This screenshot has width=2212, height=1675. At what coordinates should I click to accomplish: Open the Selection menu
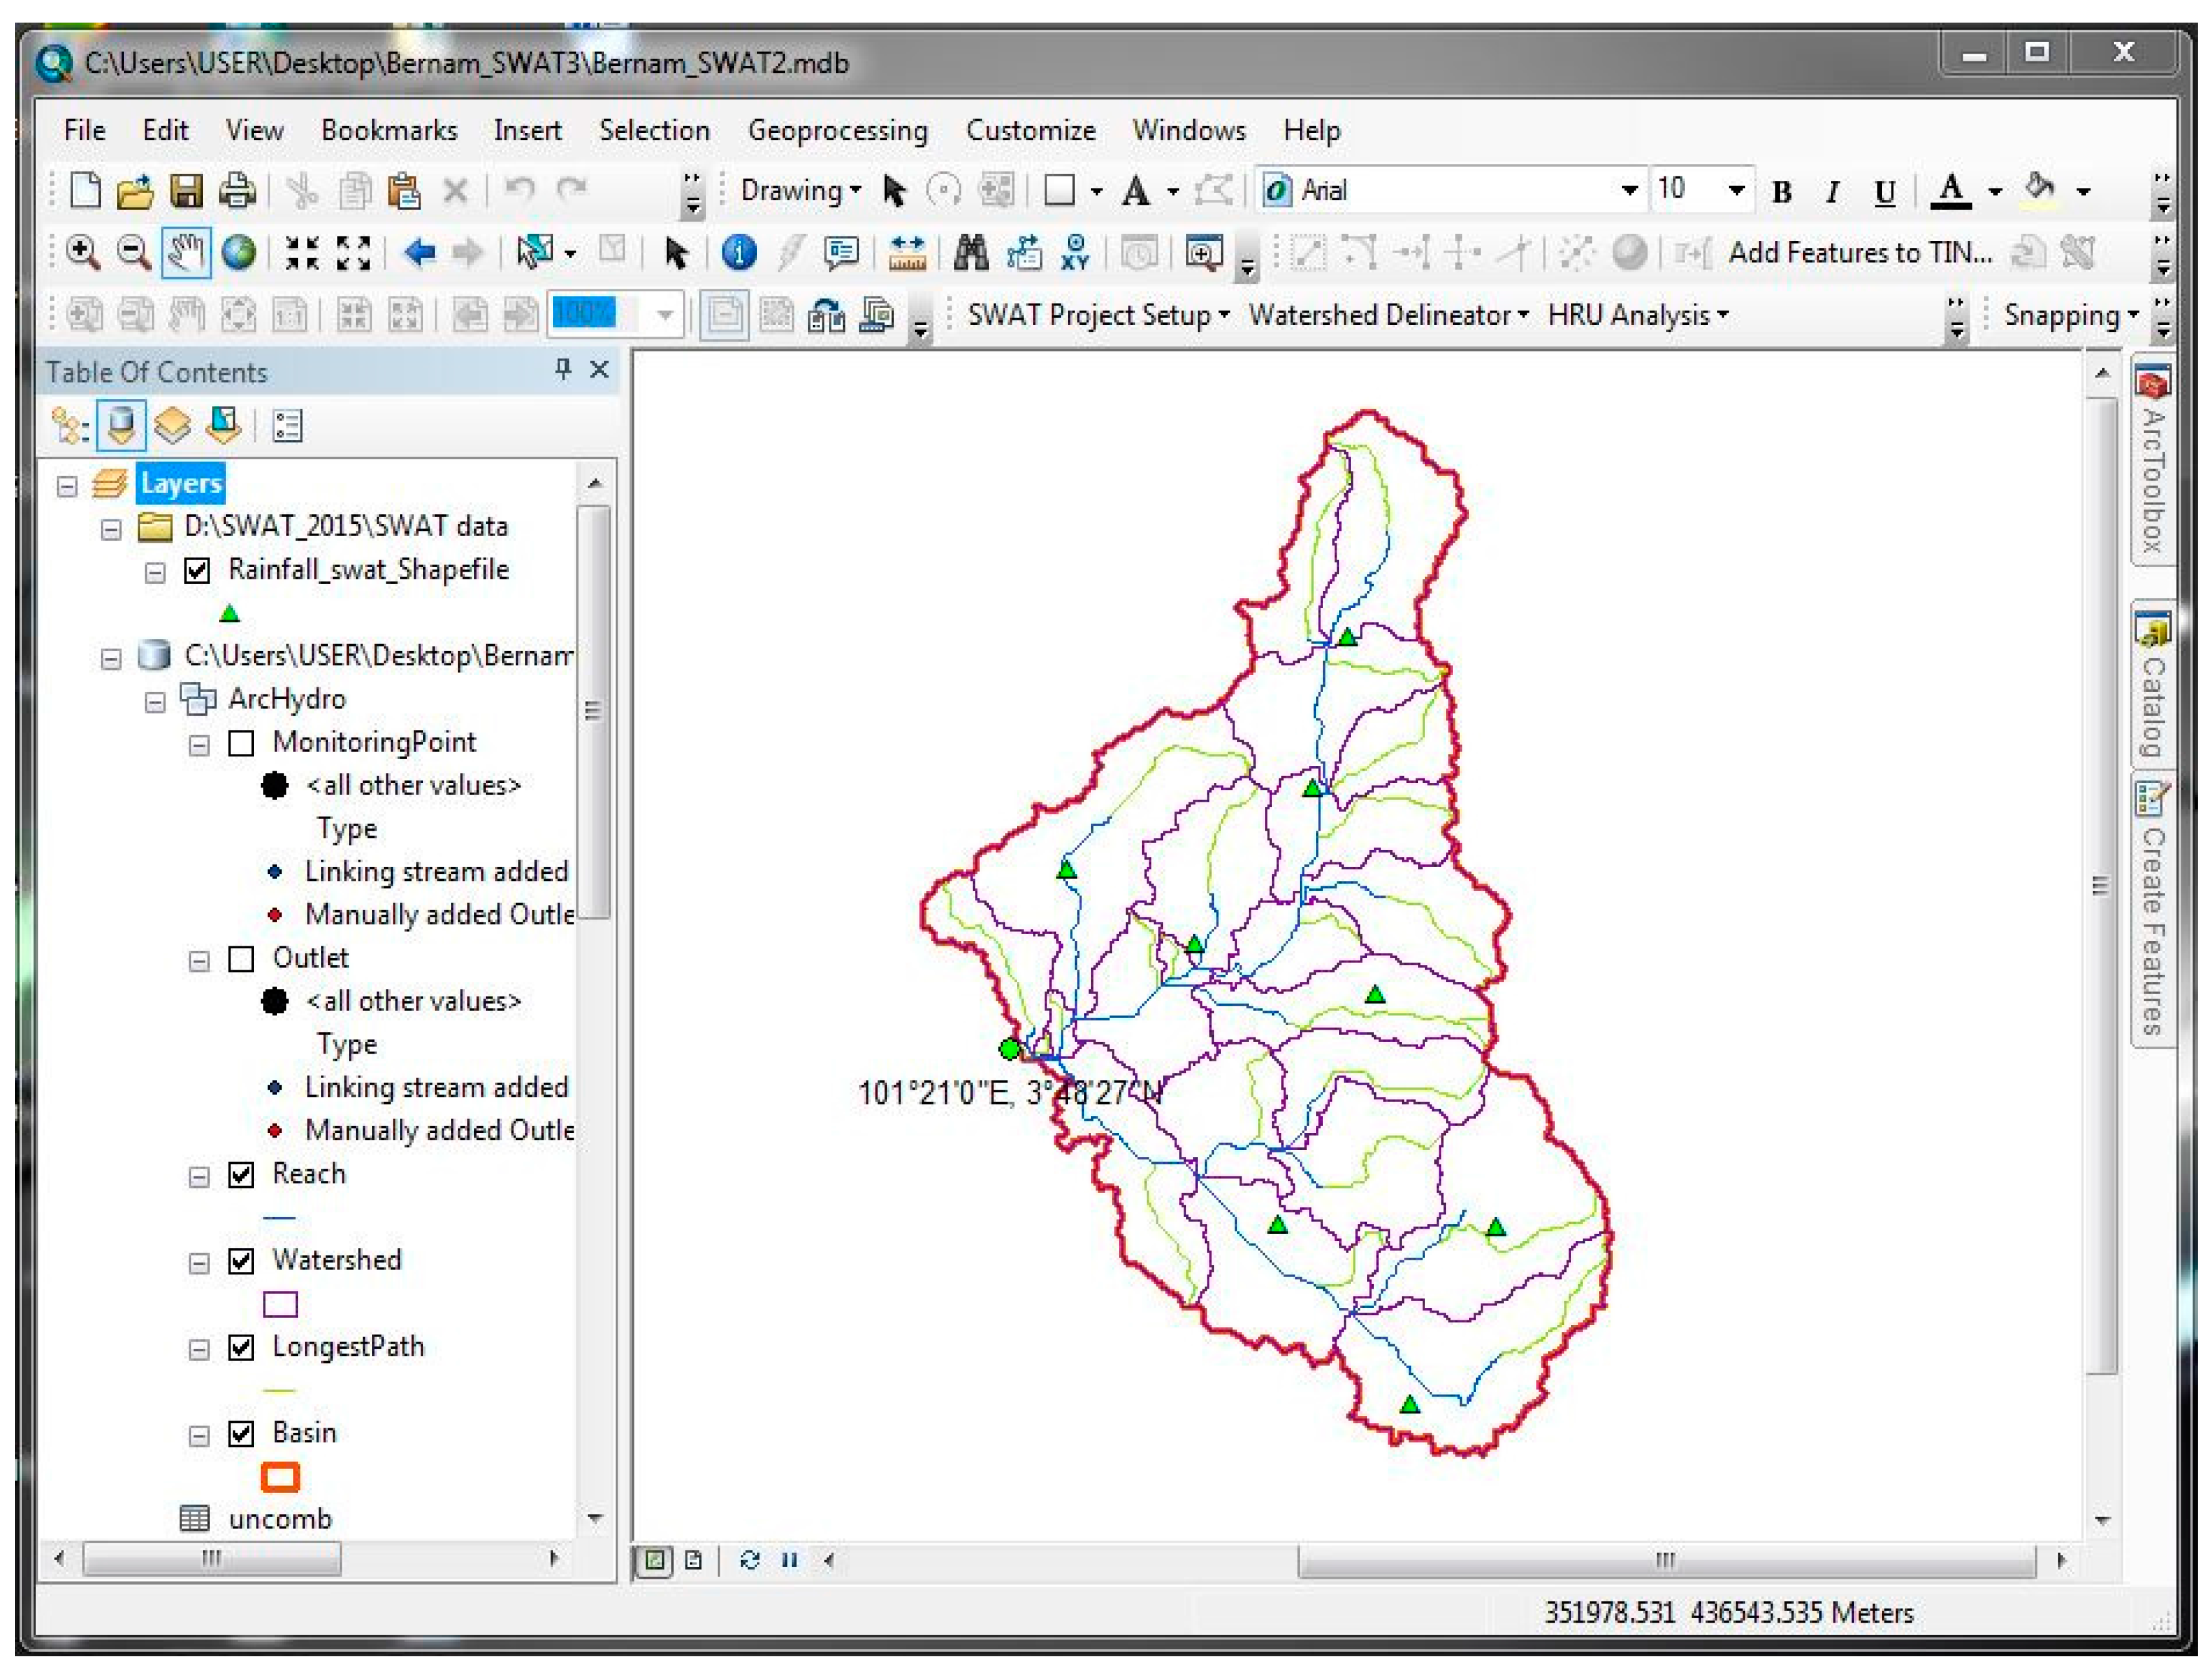click(x=654, y=130)
